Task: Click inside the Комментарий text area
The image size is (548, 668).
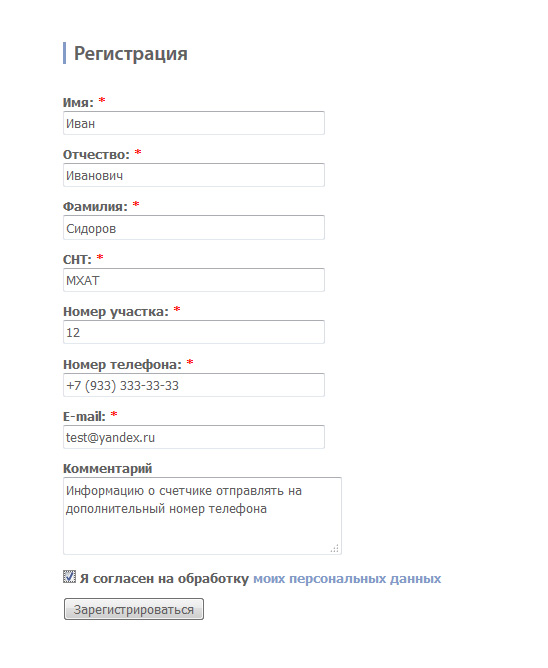Action: coord(202,516)
